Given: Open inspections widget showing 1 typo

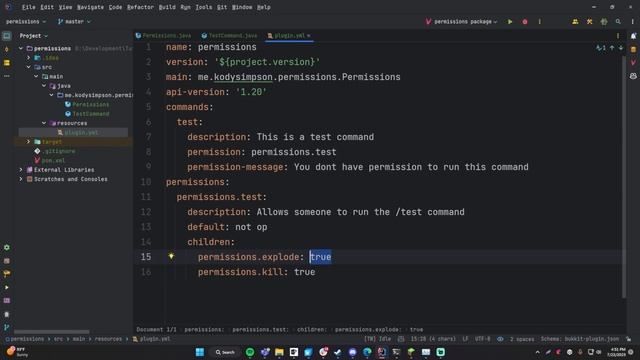Looking at the screenshot, I should point(601,48).
